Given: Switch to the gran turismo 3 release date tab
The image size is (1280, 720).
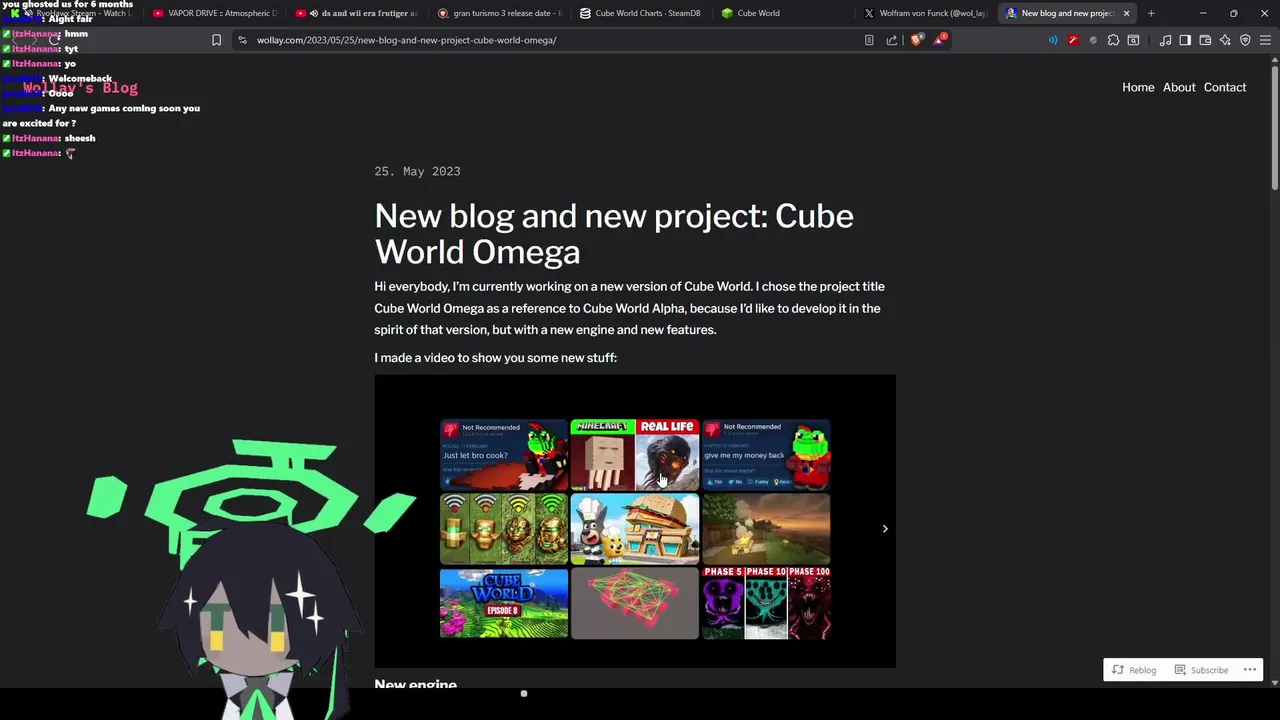Looking at the screenshot, I should click(500, 13).
